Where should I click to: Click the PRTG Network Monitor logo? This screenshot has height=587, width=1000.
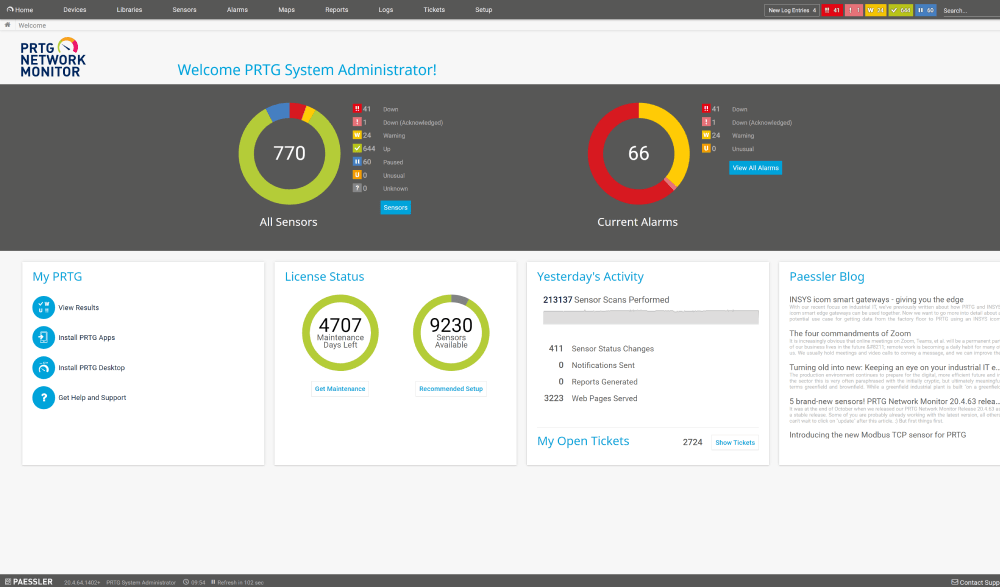pos(53,57)
